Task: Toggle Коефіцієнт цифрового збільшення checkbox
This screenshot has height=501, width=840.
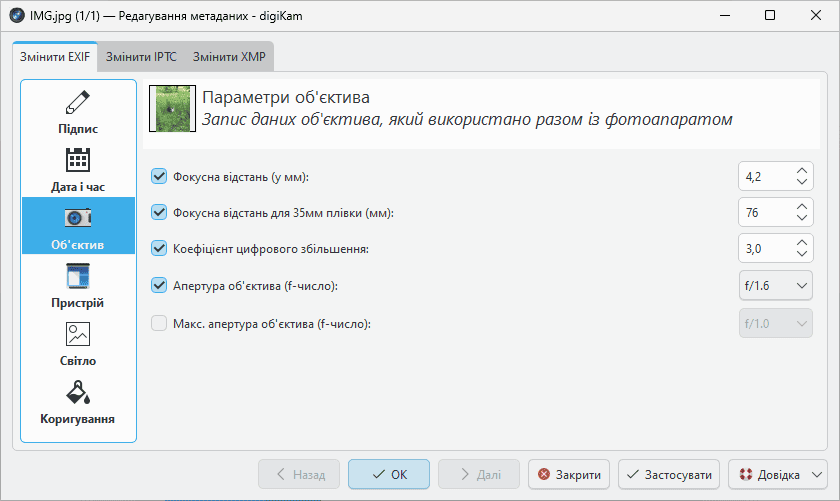Action: 159,249
